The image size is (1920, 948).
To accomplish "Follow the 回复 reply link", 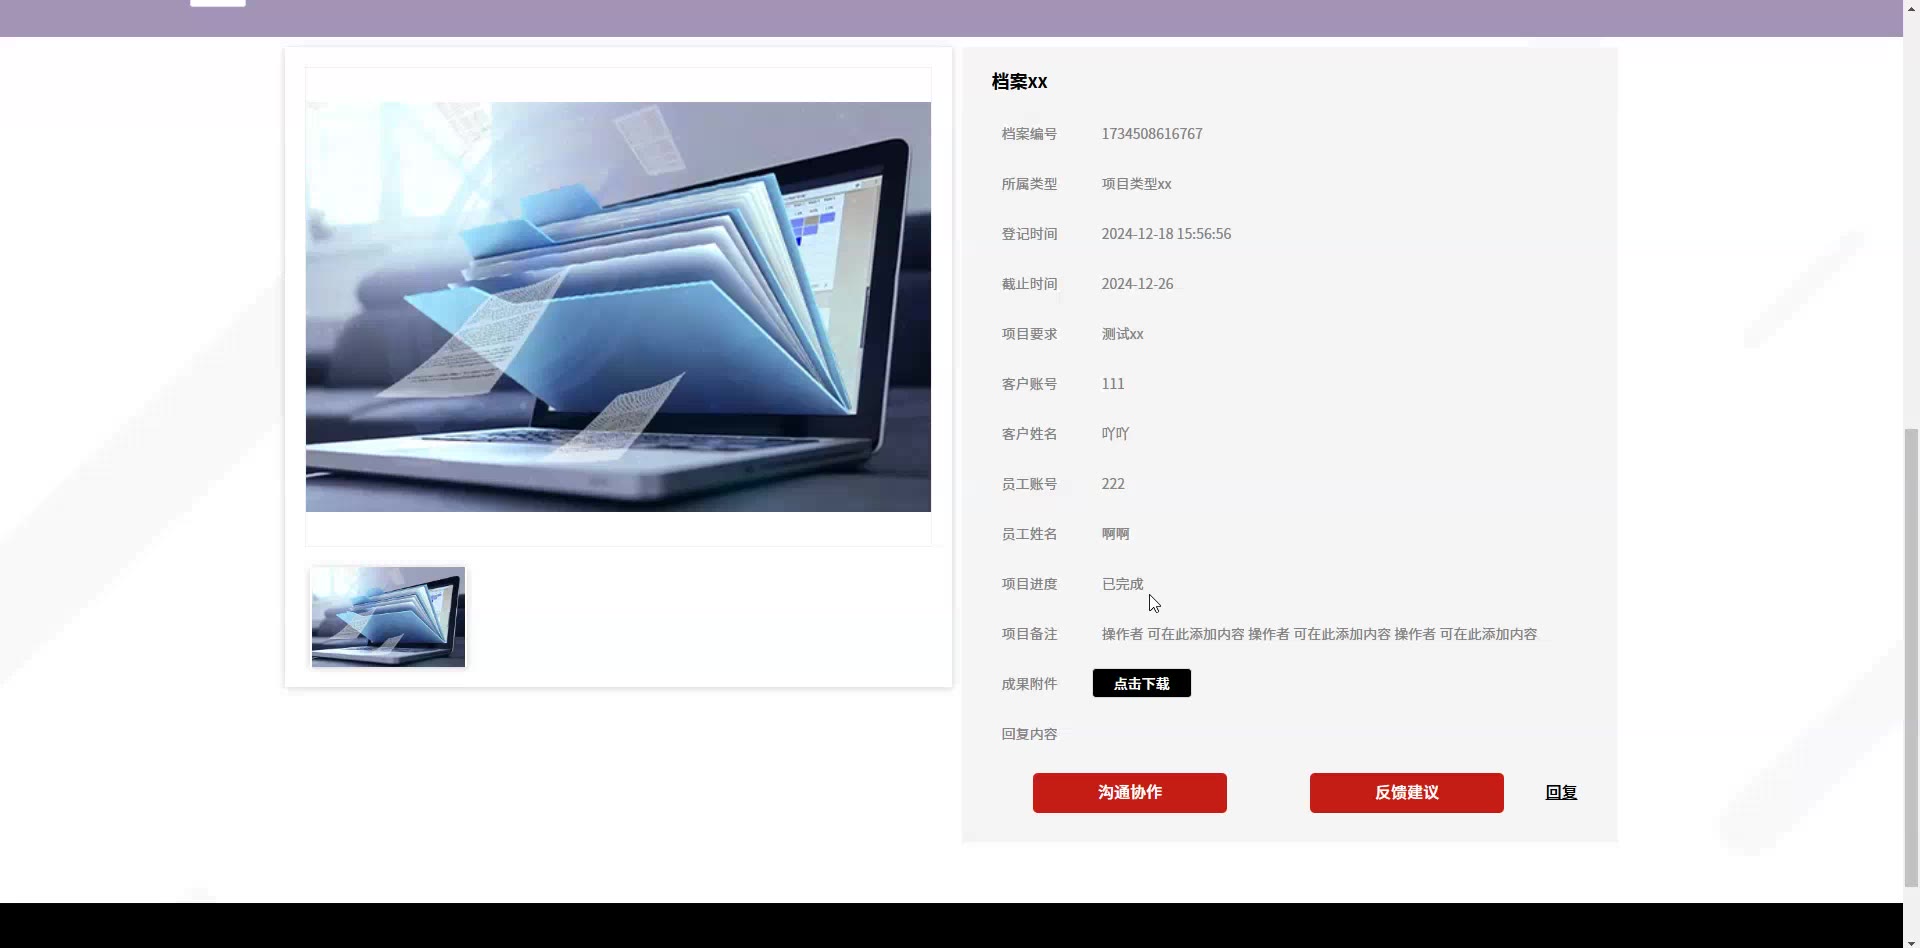I will coord(1561,792).
